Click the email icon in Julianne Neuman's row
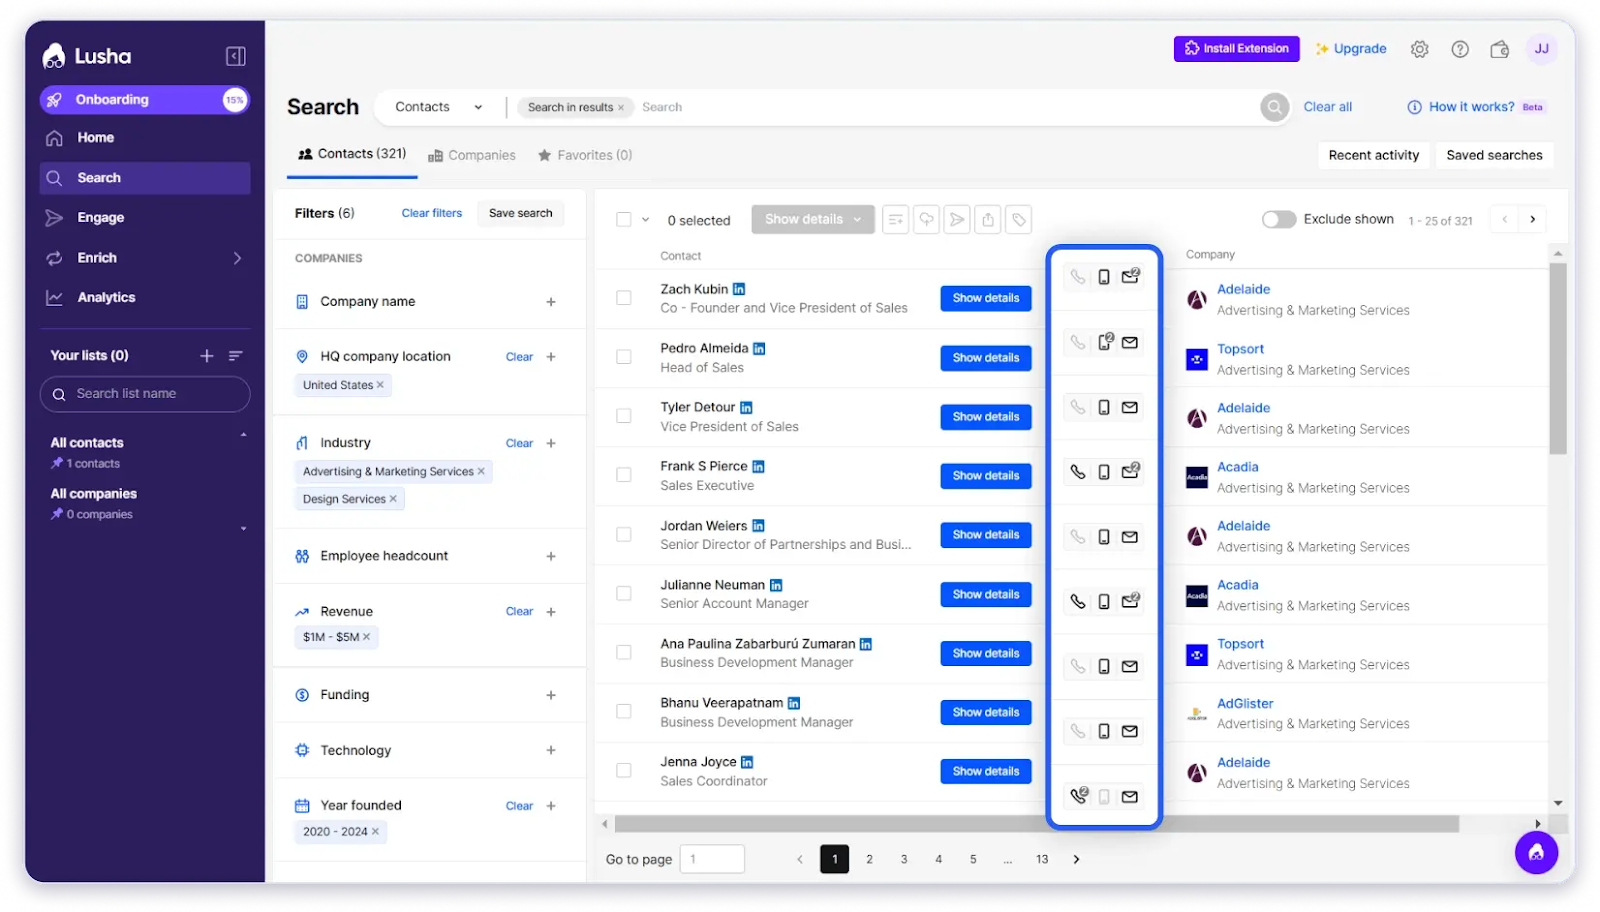1600x912 pixels. [x=1130, y=601]
